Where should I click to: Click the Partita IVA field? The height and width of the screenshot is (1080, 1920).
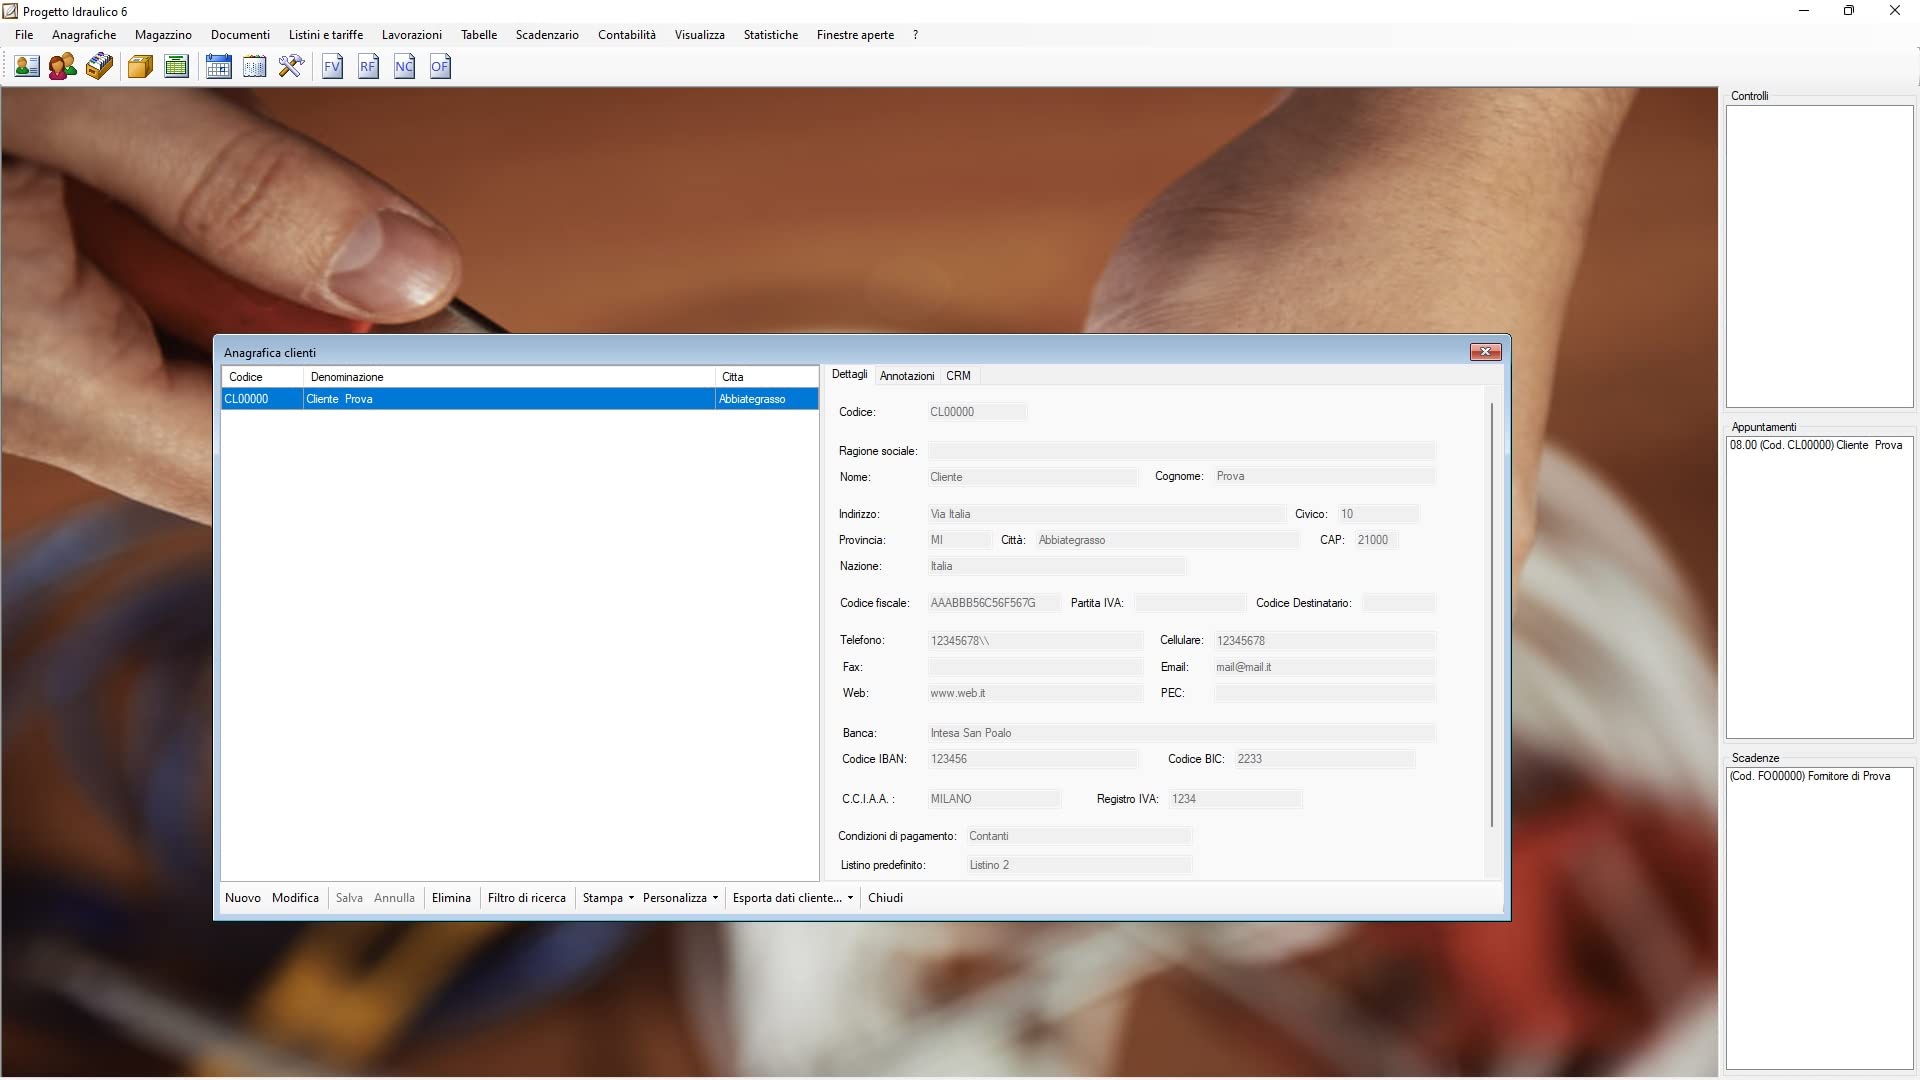pos(1190,603)
